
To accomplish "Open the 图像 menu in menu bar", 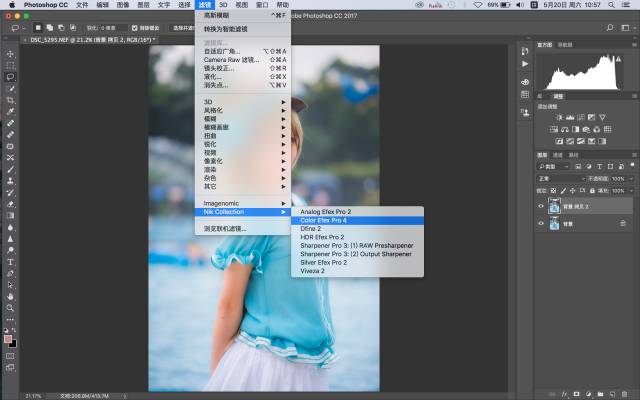I will (x=123, y=5).
